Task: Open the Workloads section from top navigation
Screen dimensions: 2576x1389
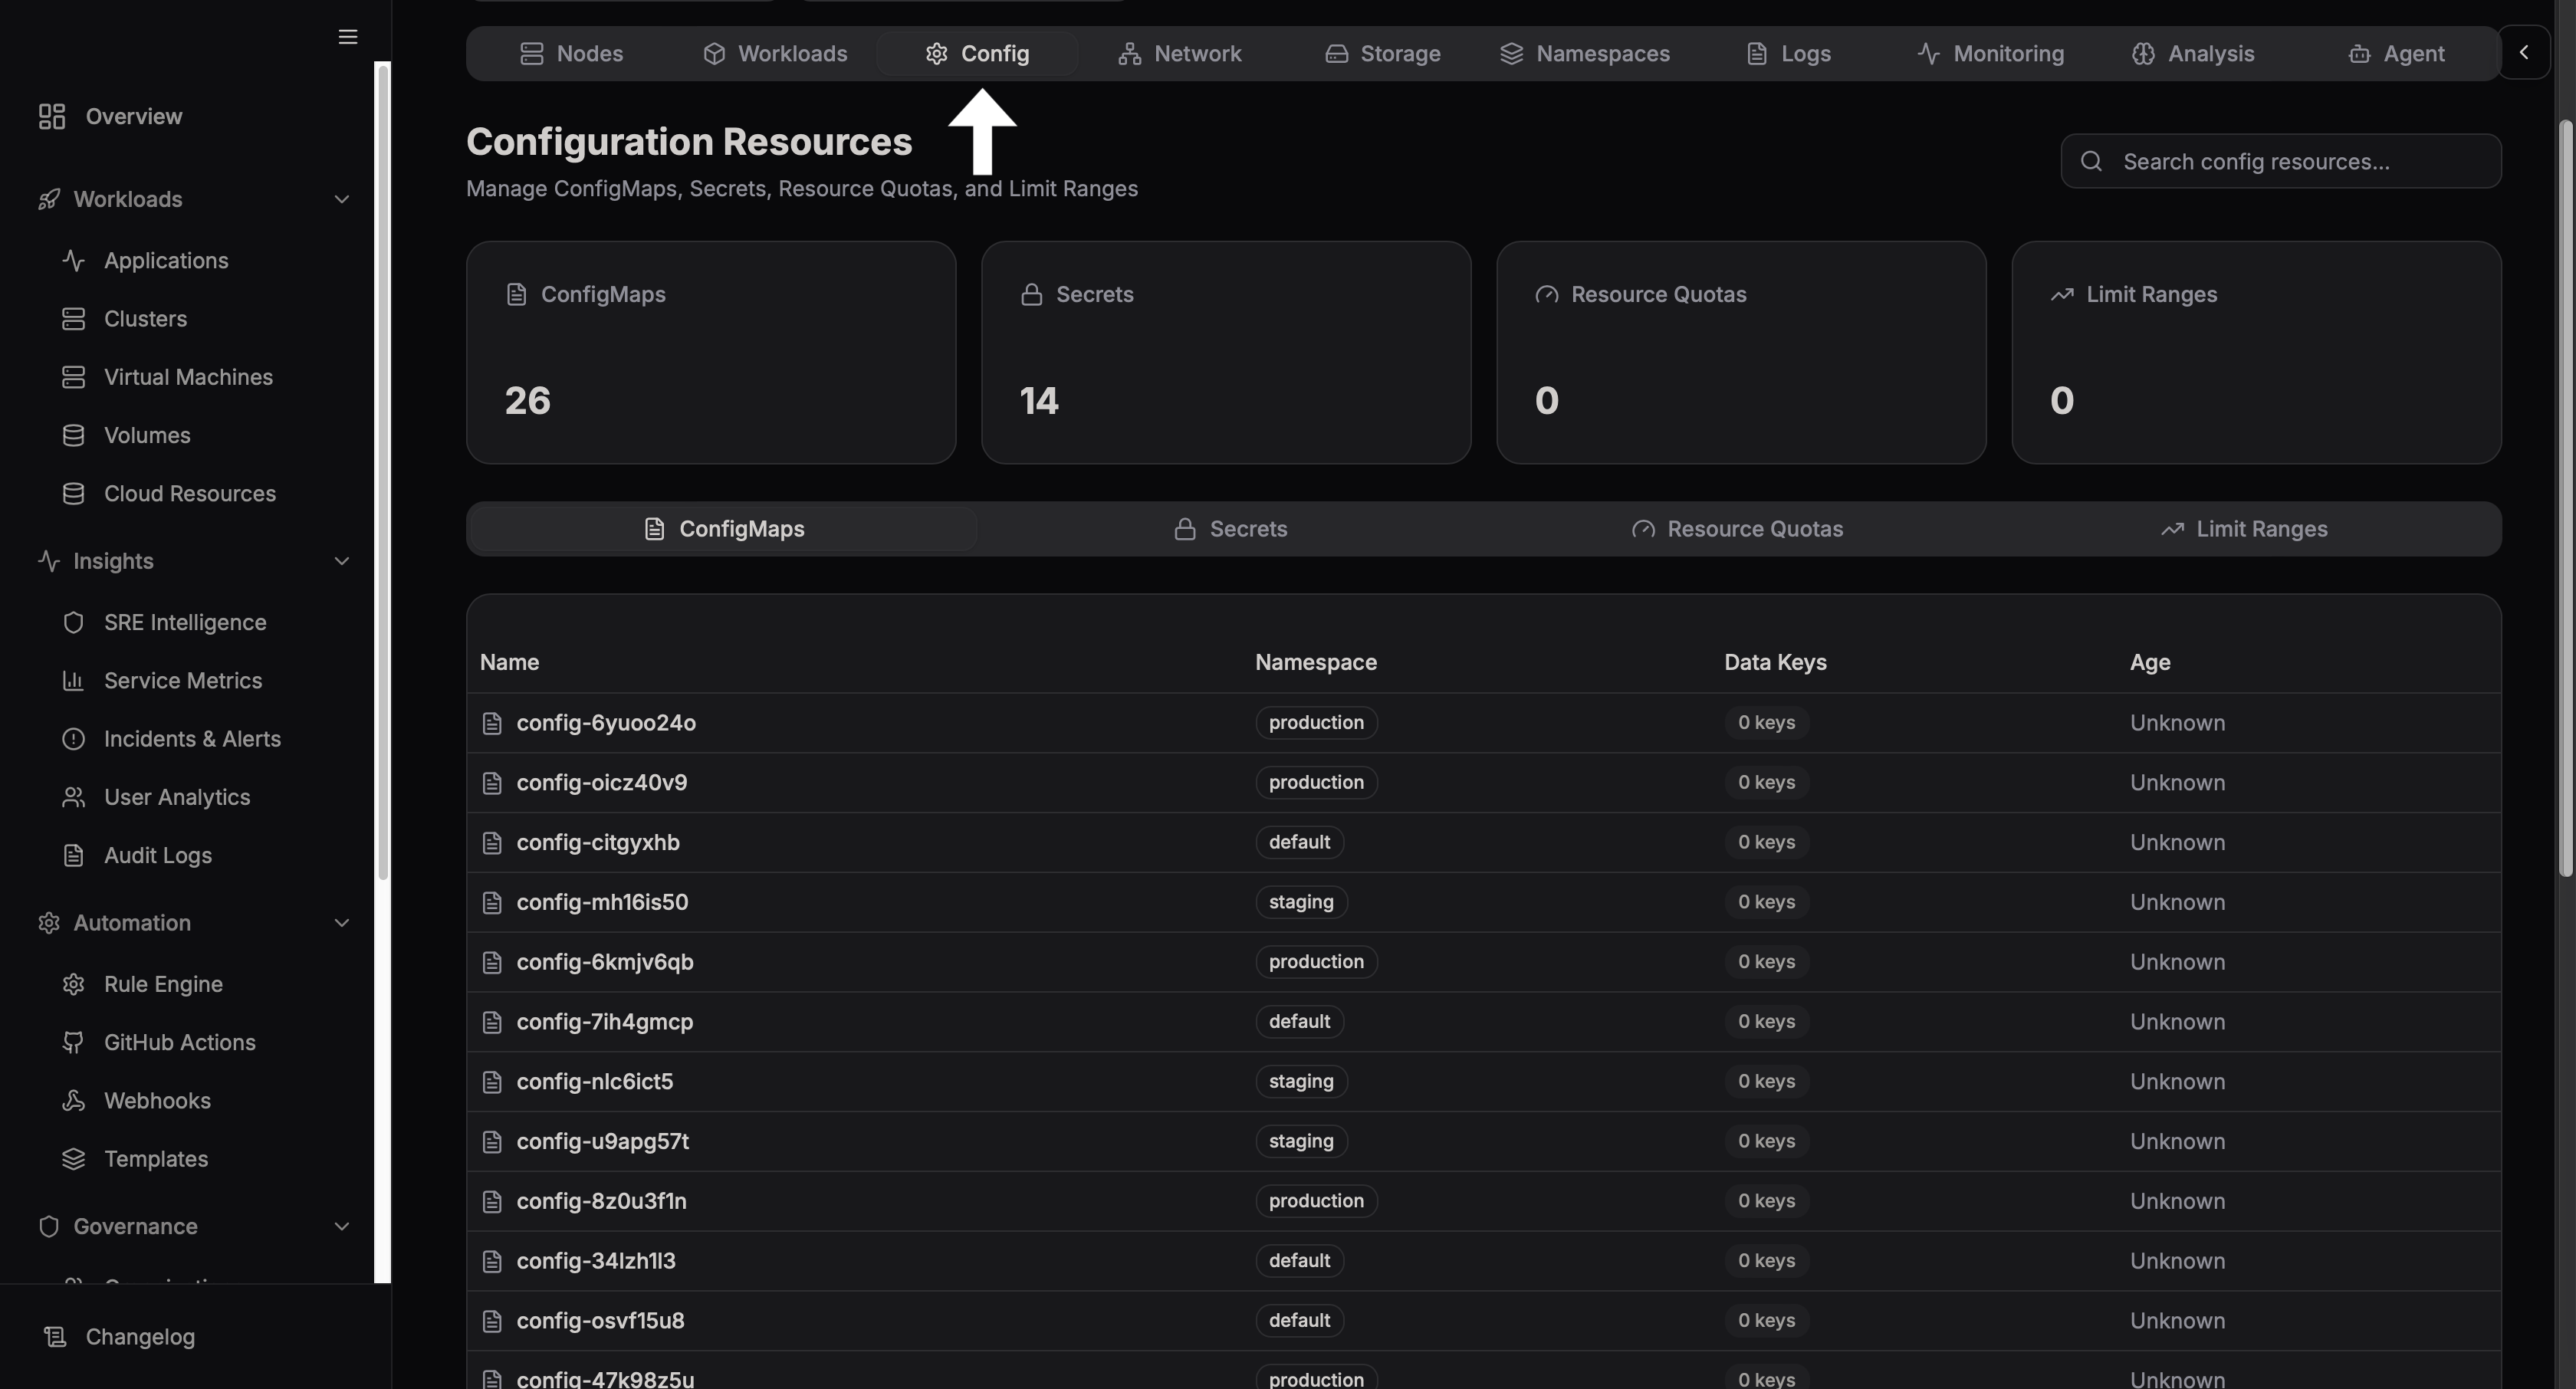Action: [x=774, y=53]
